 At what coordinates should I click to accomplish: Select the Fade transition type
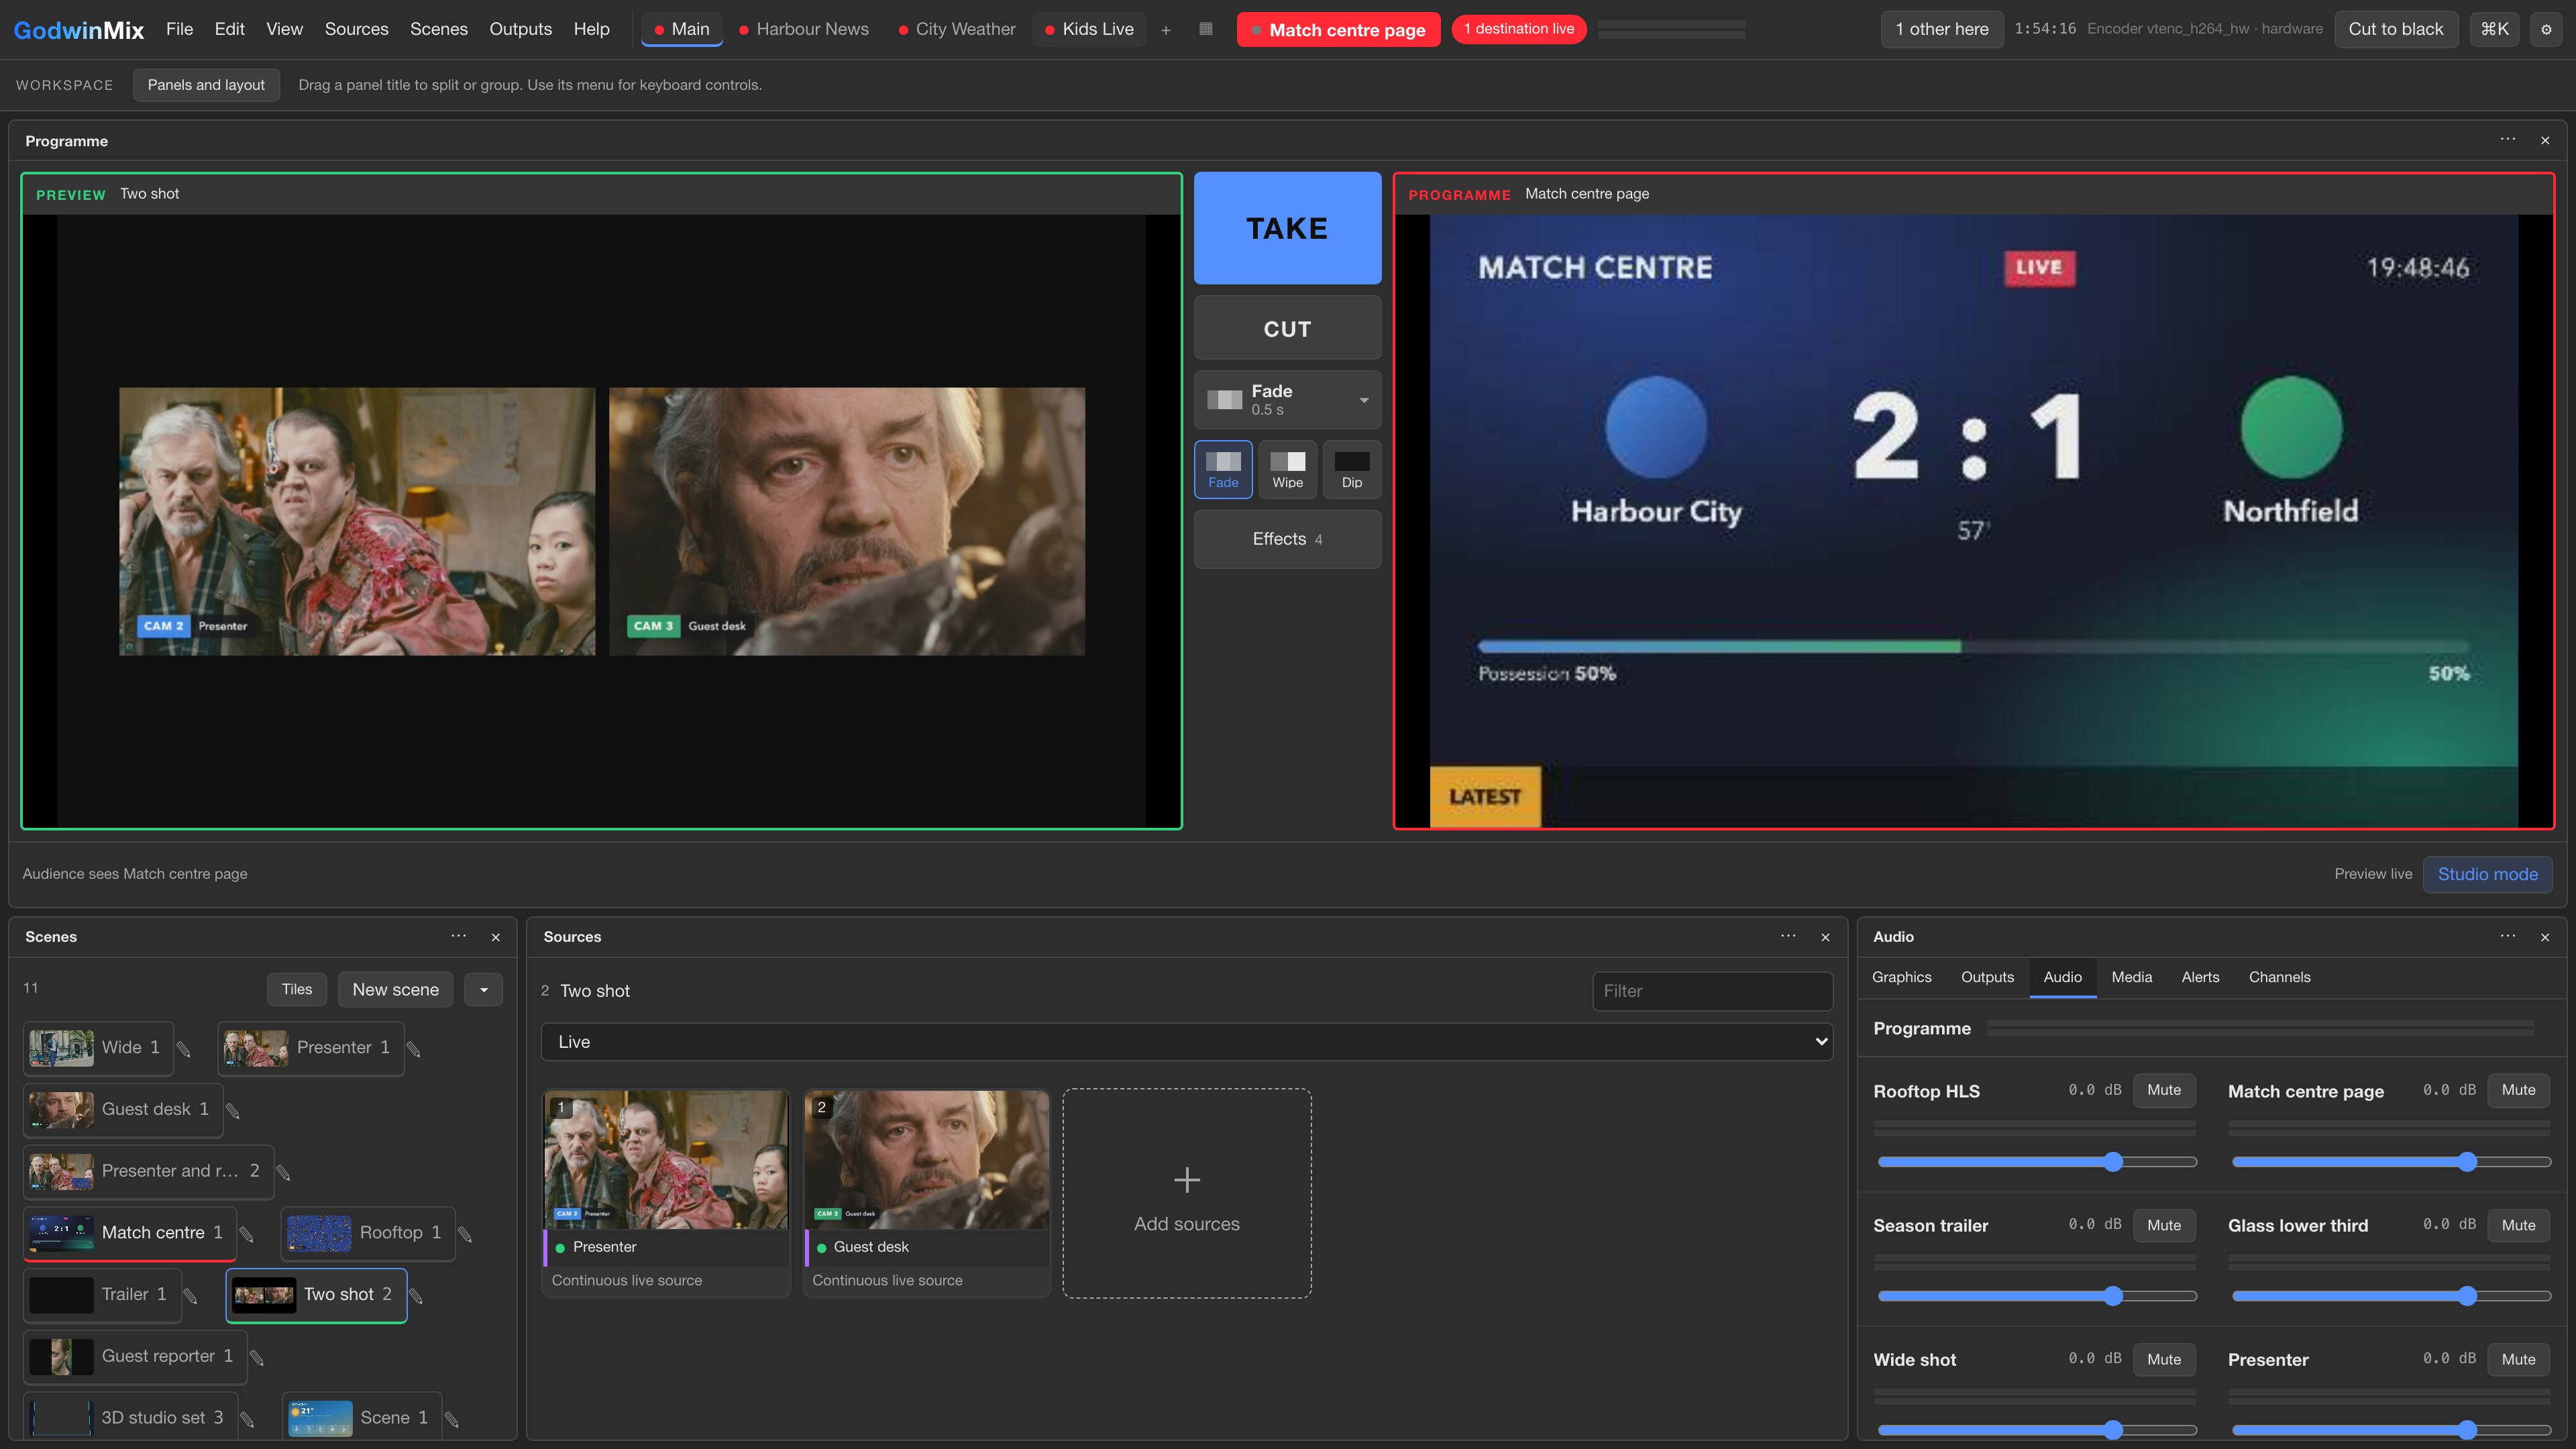point(1223,469)
